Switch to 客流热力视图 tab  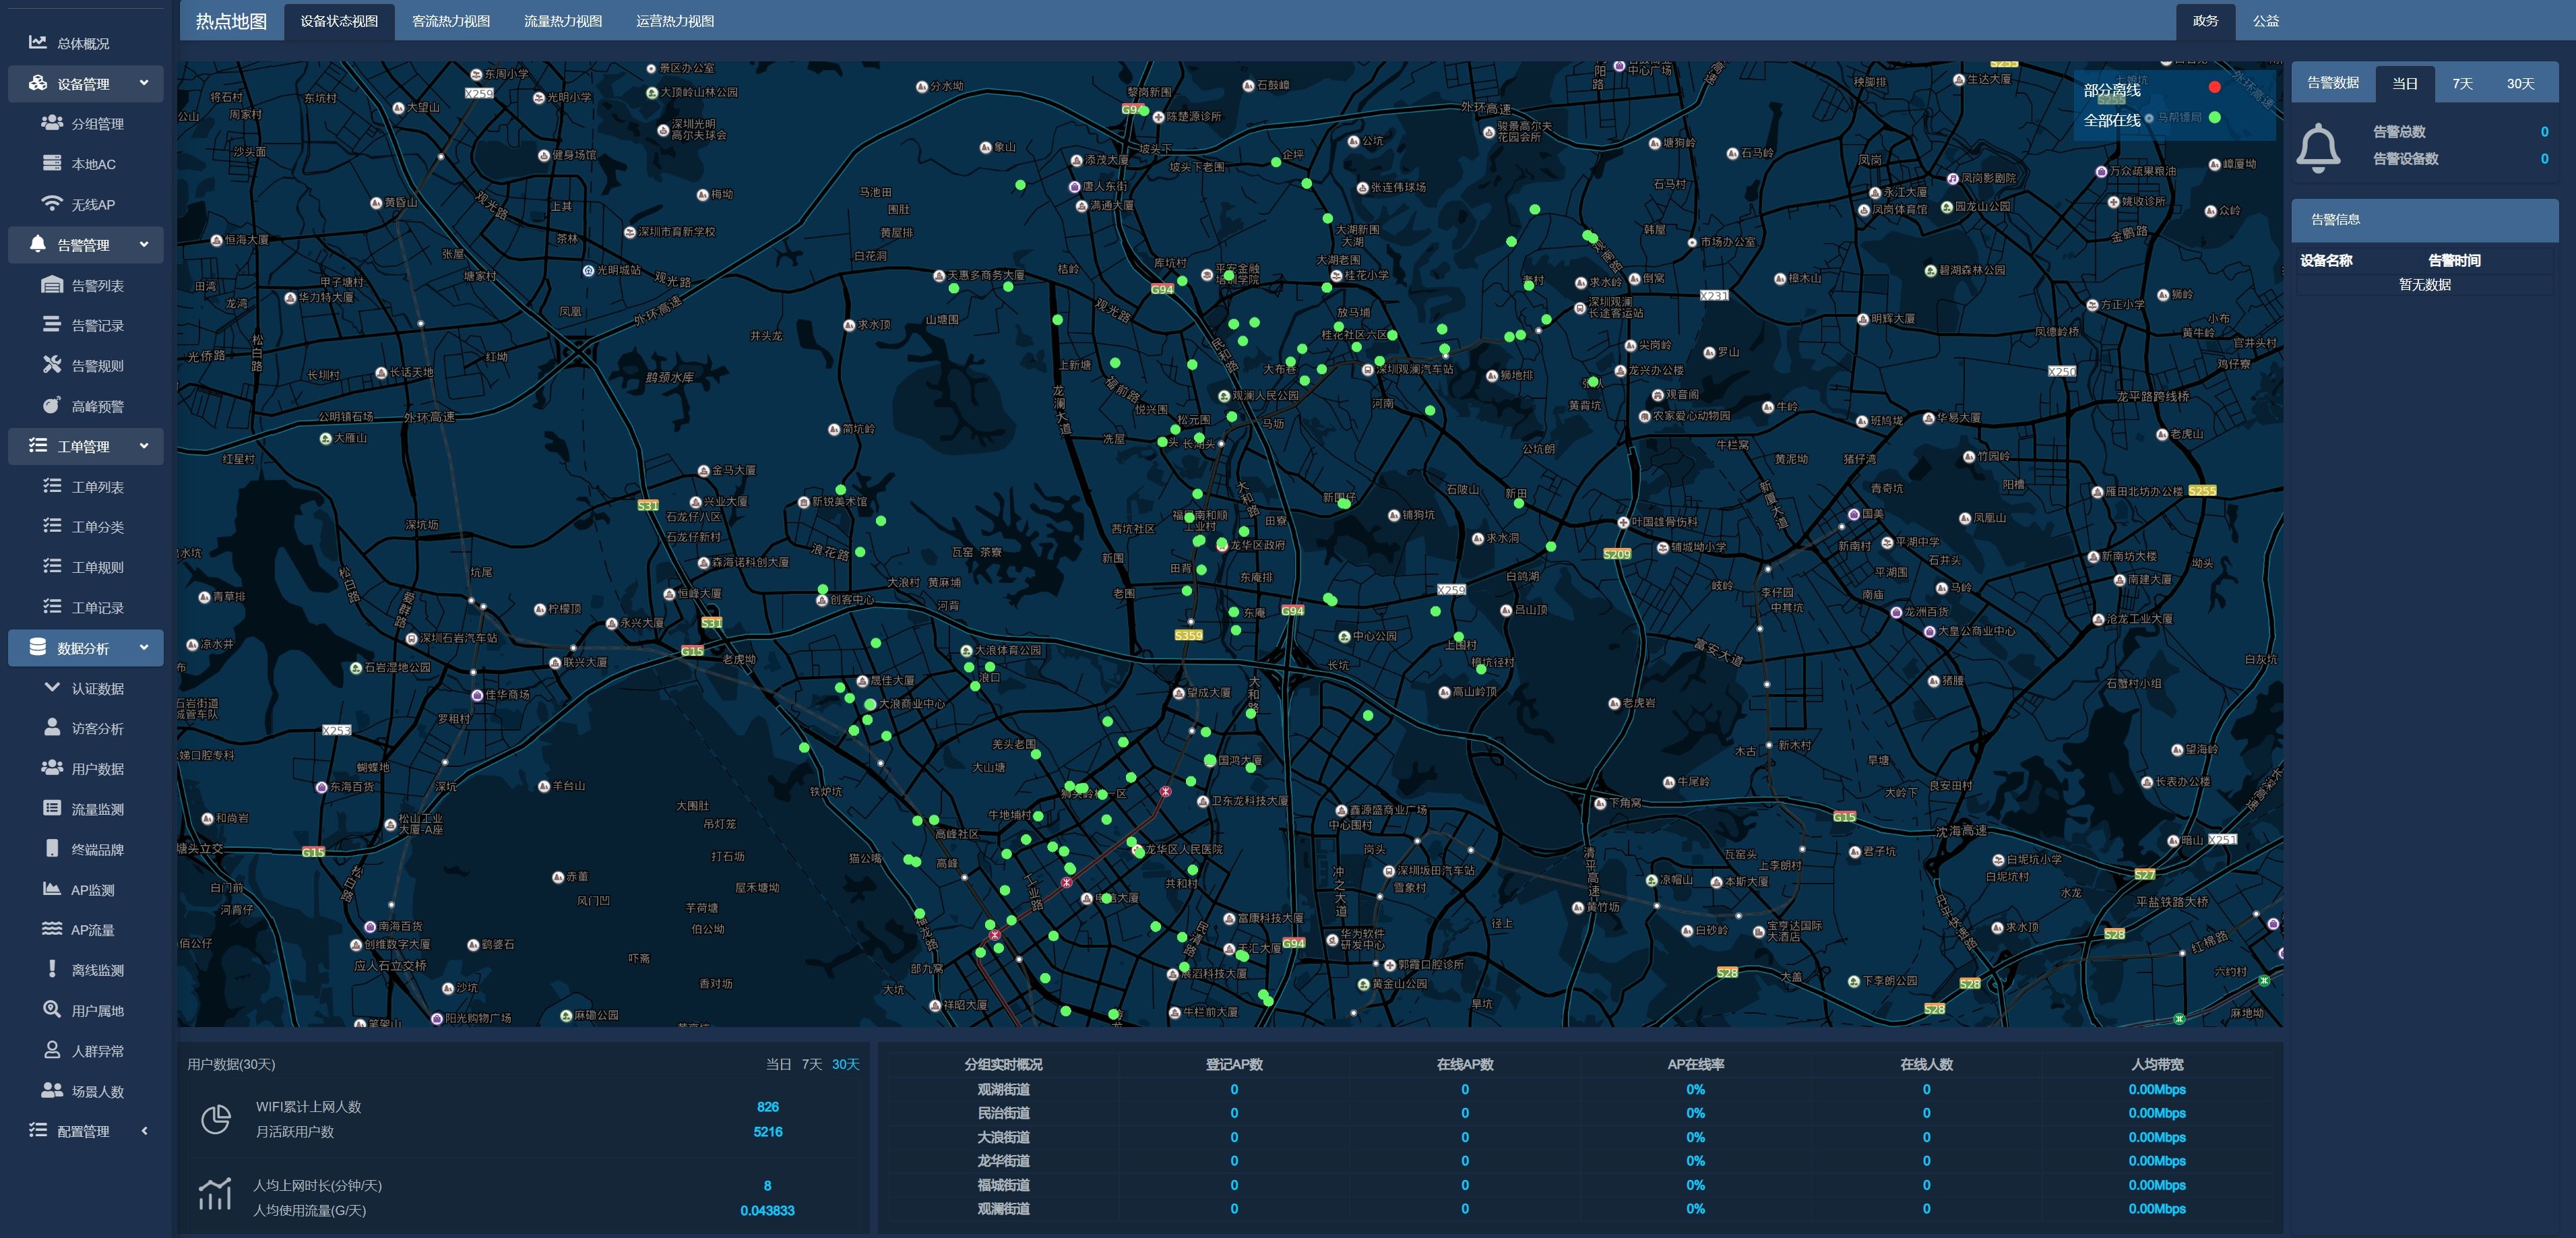(x=451, y=21)
